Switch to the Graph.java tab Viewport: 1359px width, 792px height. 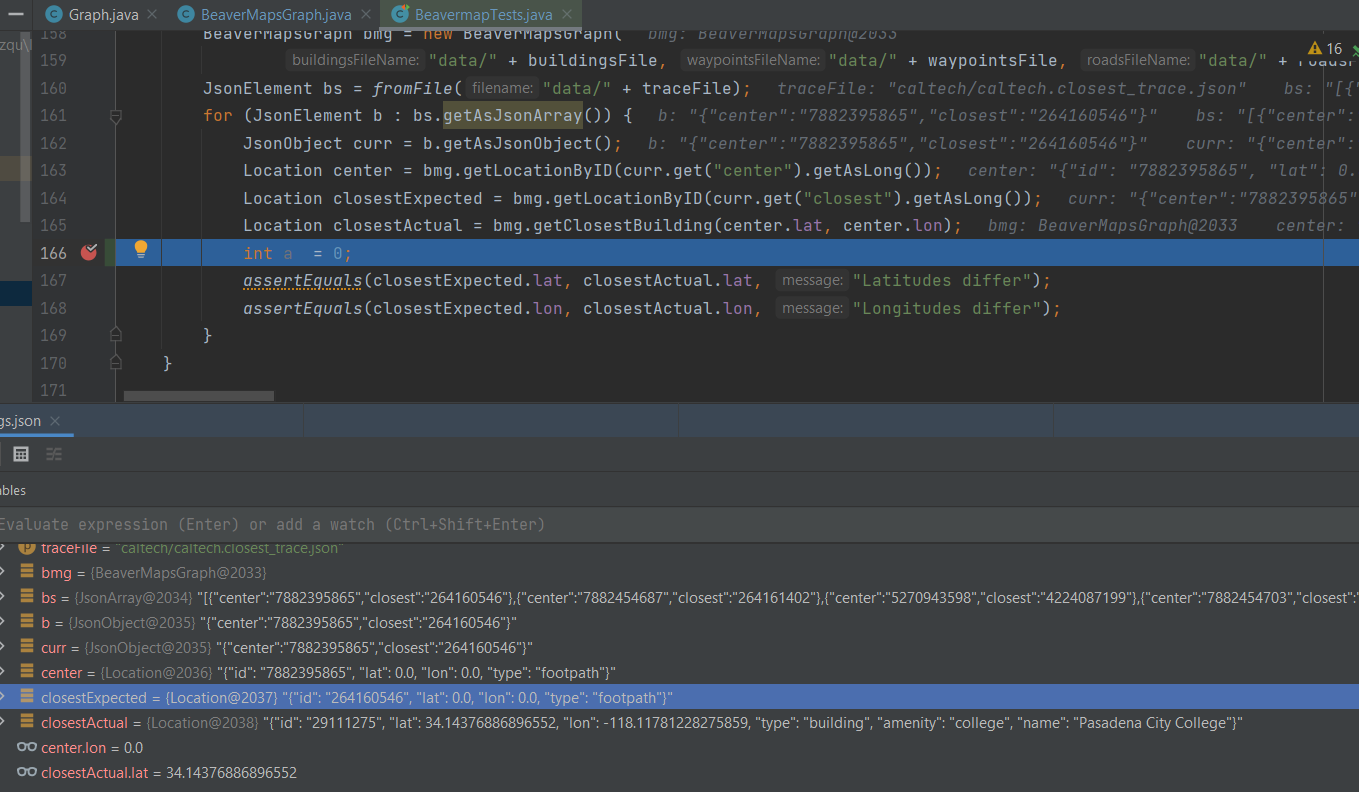[103, 15]
